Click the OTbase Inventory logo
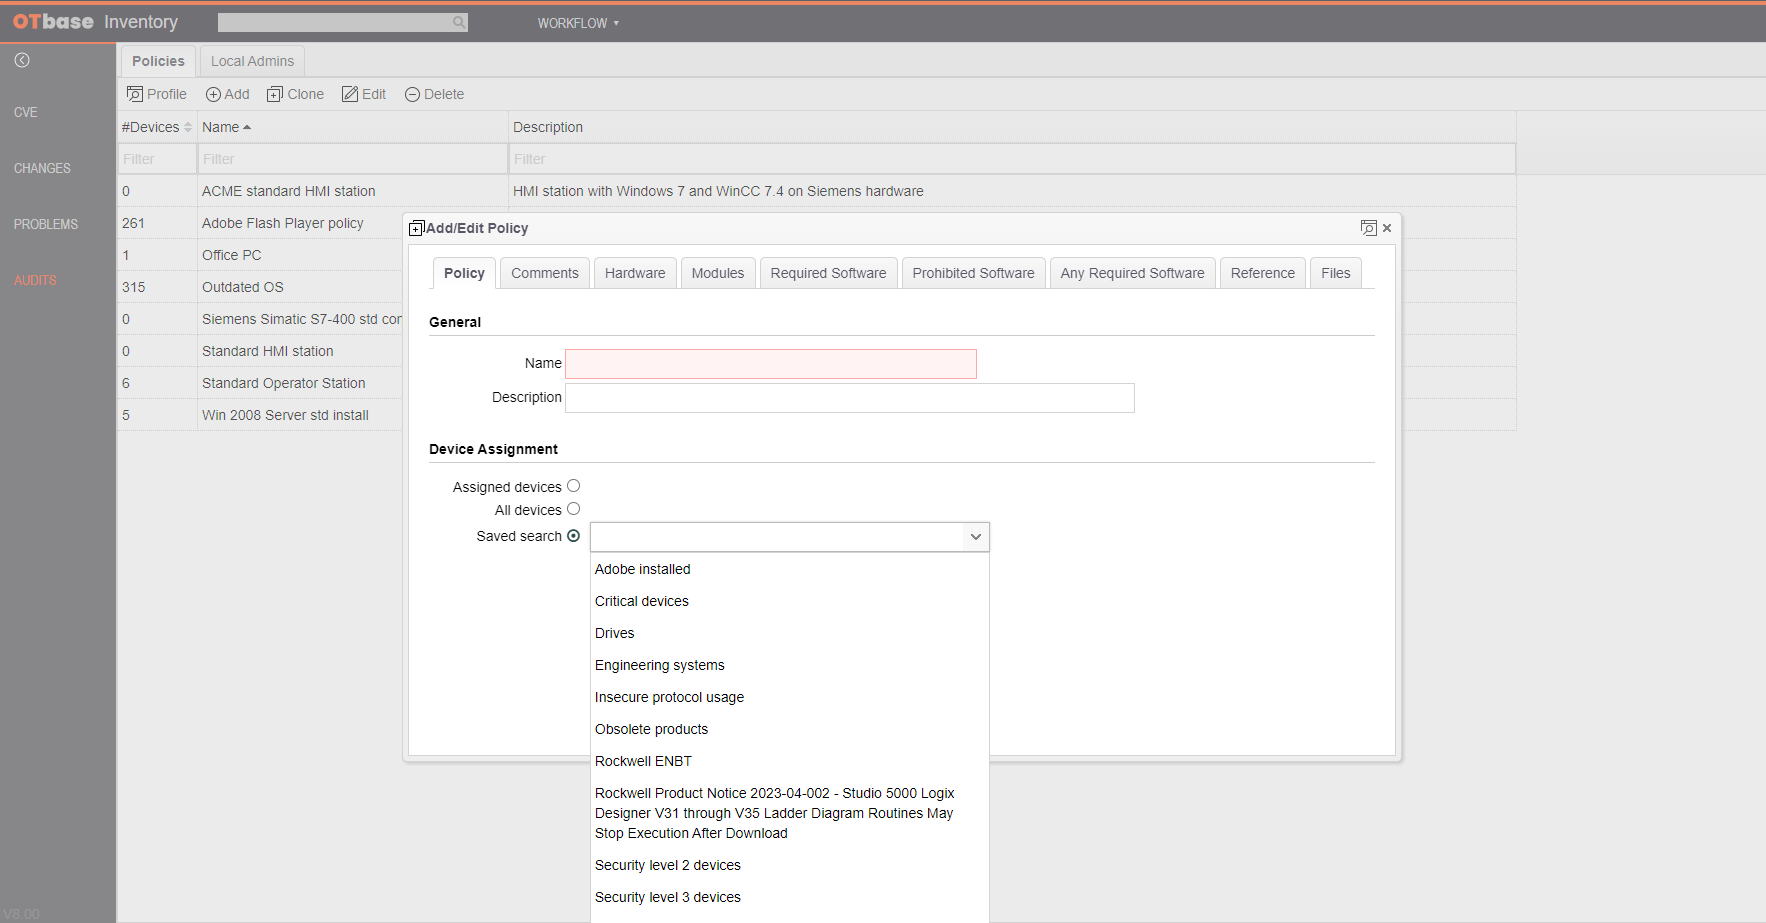This screenshot has width=1766, height=923. pos(95,22)
